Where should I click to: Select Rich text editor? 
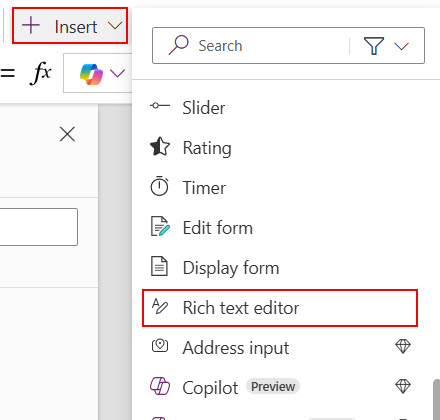pos(280,308)
